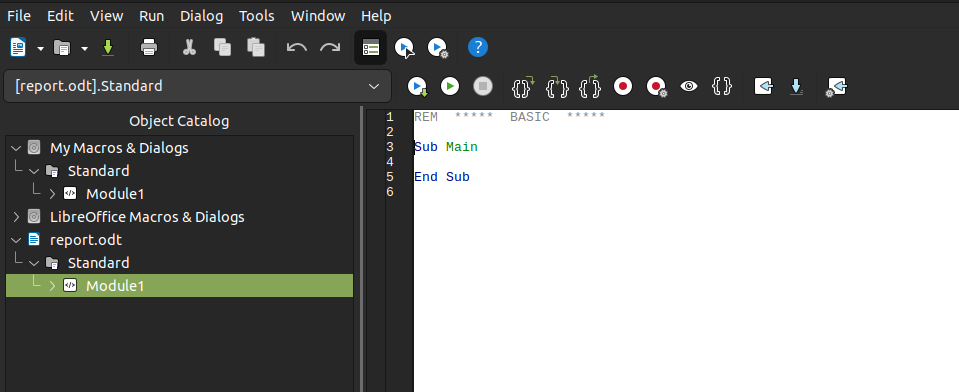
Task: Click the Object Catalog panel title
Action: (x=179, y=121)
